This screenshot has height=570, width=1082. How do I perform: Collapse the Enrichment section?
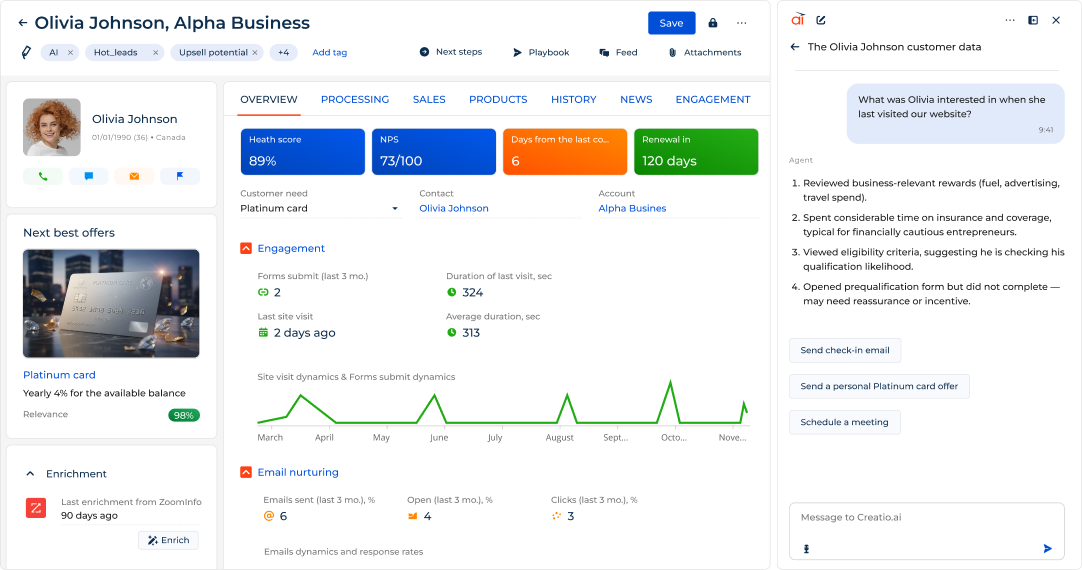(30, 474)
